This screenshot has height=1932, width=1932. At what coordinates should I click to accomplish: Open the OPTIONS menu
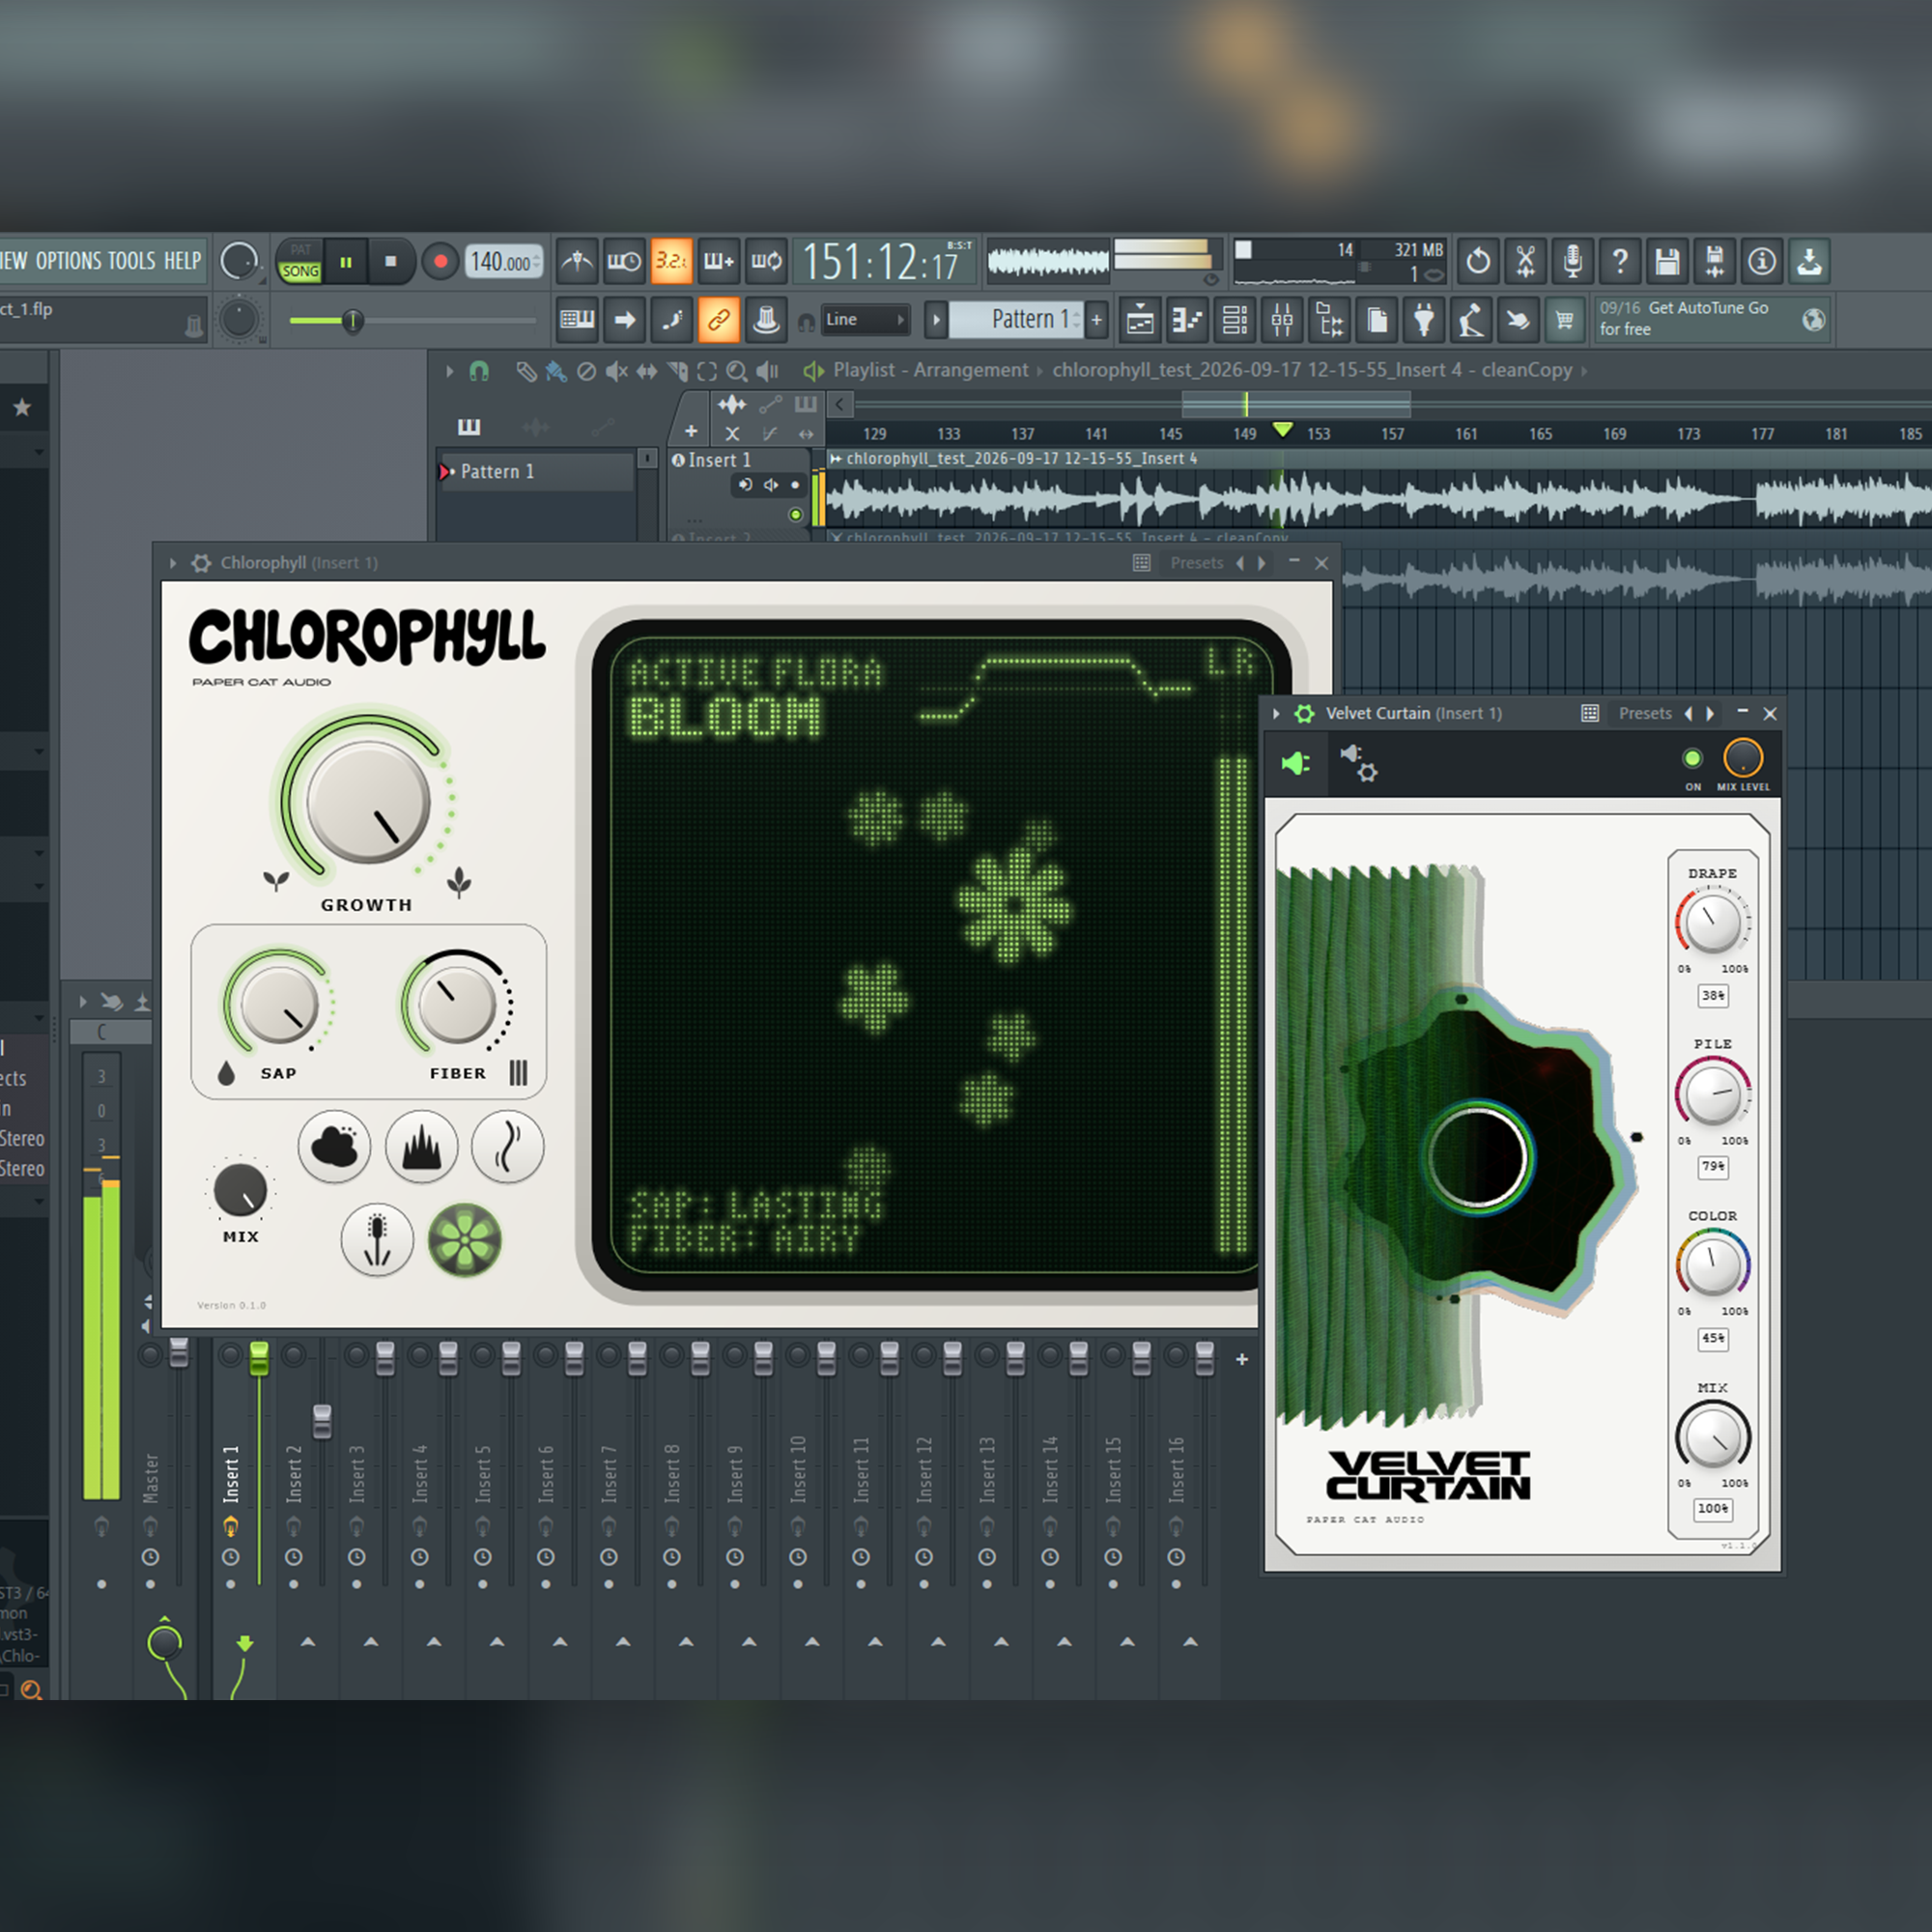[x=68, y=262]
